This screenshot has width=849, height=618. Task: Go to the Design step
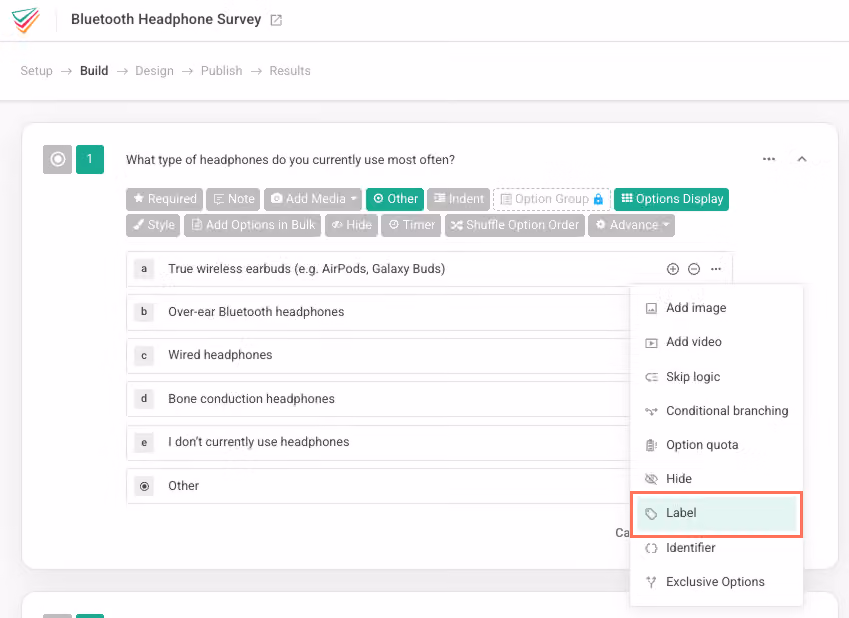(154, 71)
